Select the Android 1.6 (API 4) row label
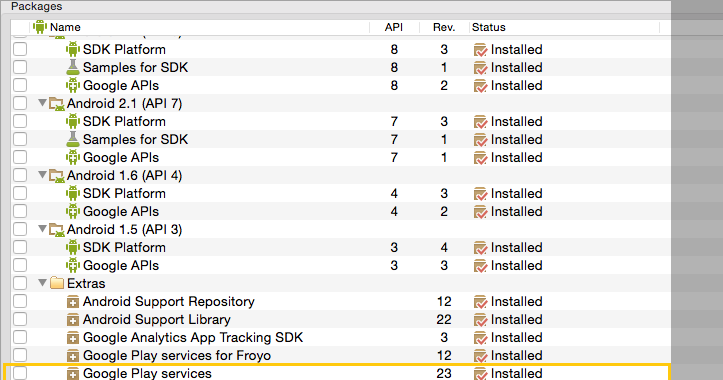 point(124,175)
